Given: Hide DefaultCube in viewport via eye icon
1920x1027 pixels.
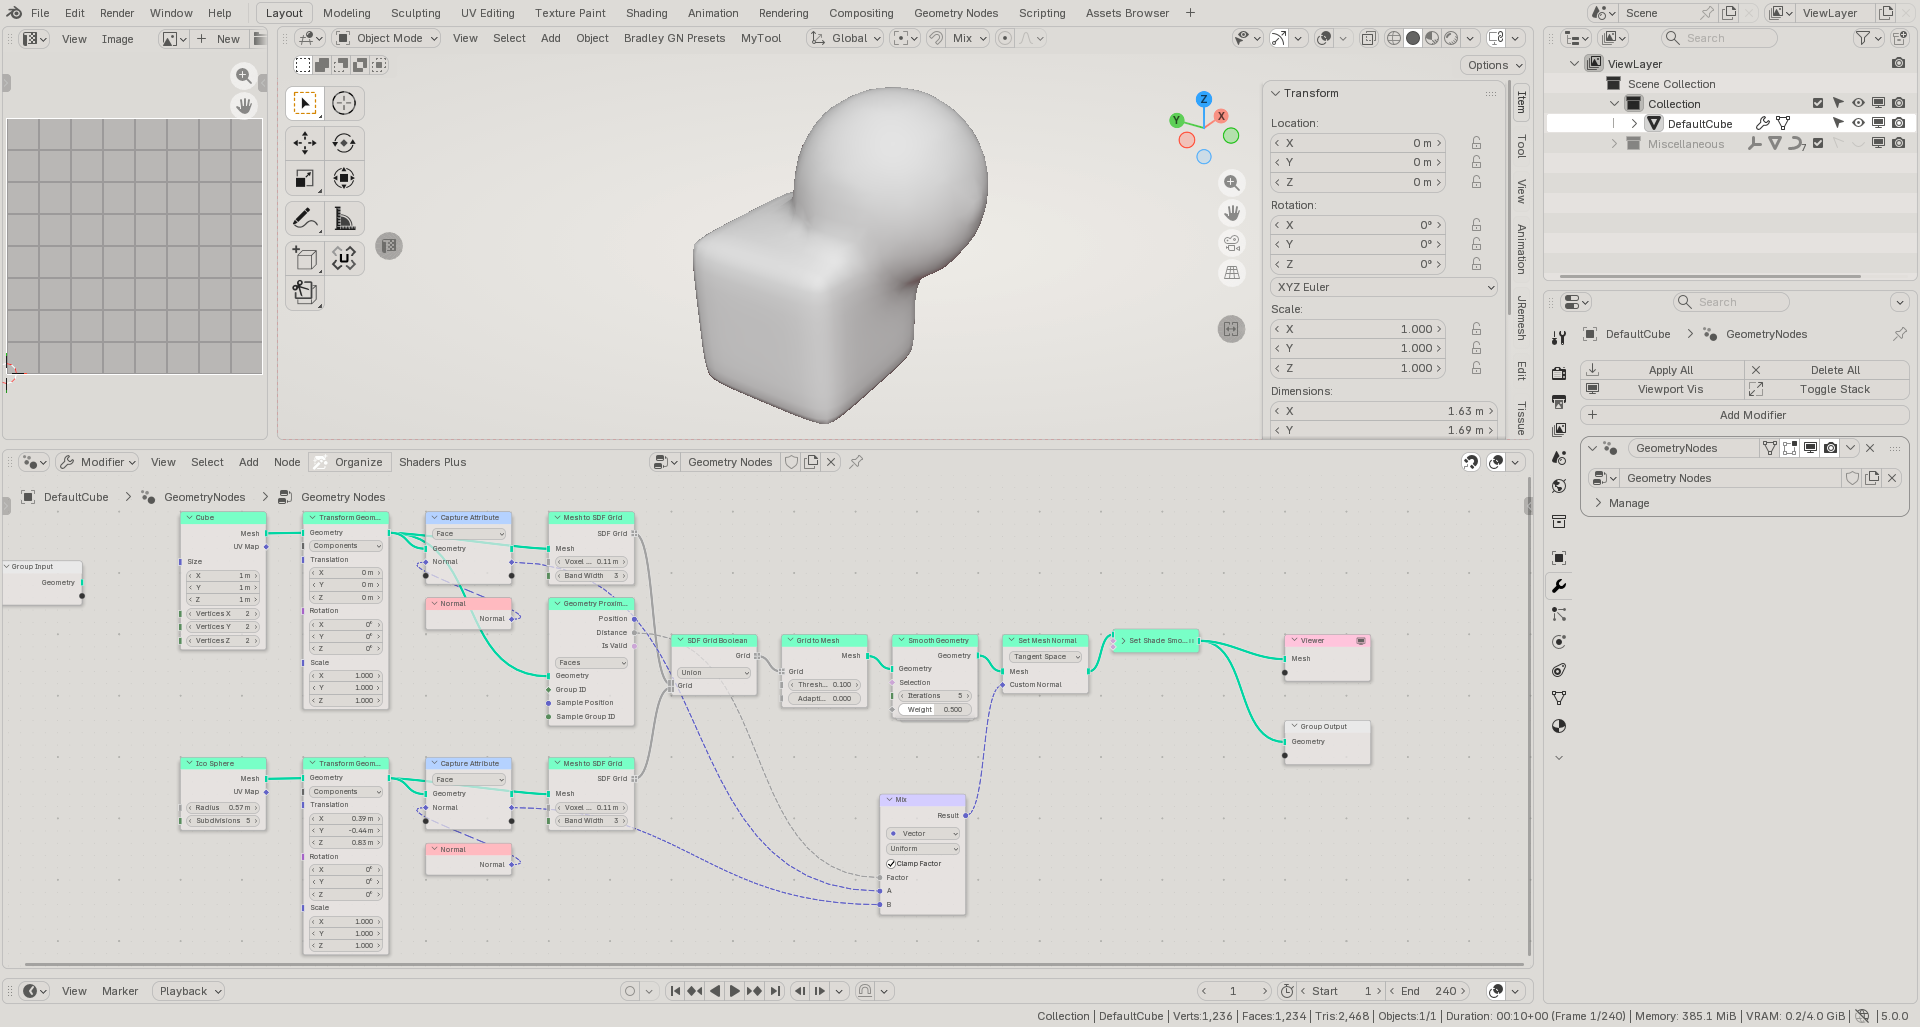Looking at the screenshot, I should 1858,123.
